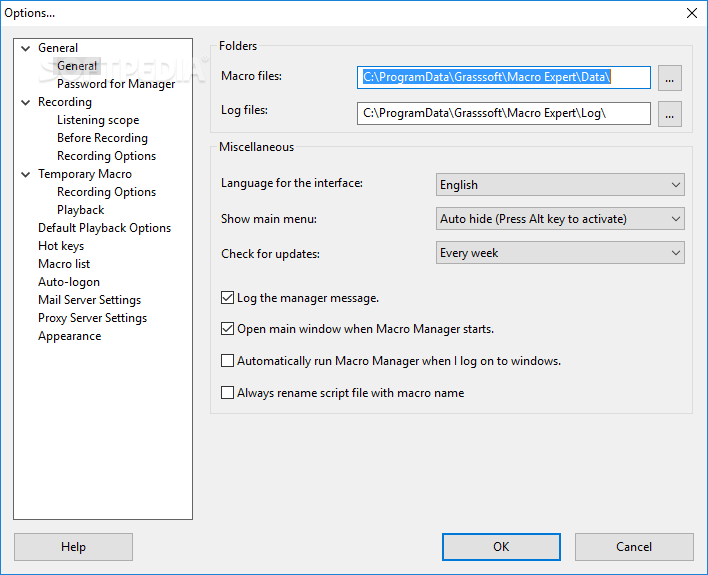
Task: Open the Macro list settings
Action: click(x=64, y=264)
